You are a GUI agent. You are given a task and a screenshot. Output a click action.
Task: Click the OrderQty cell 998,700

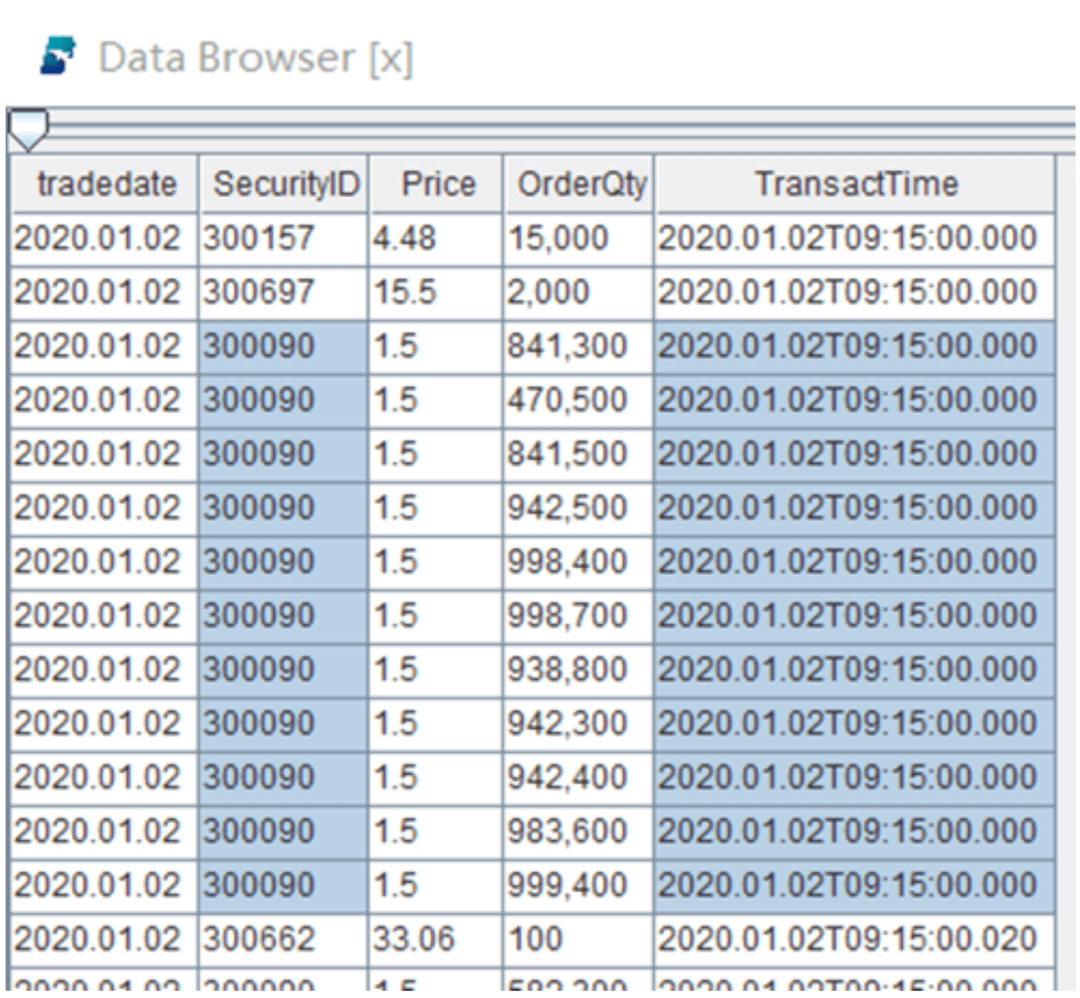(579, 616)
